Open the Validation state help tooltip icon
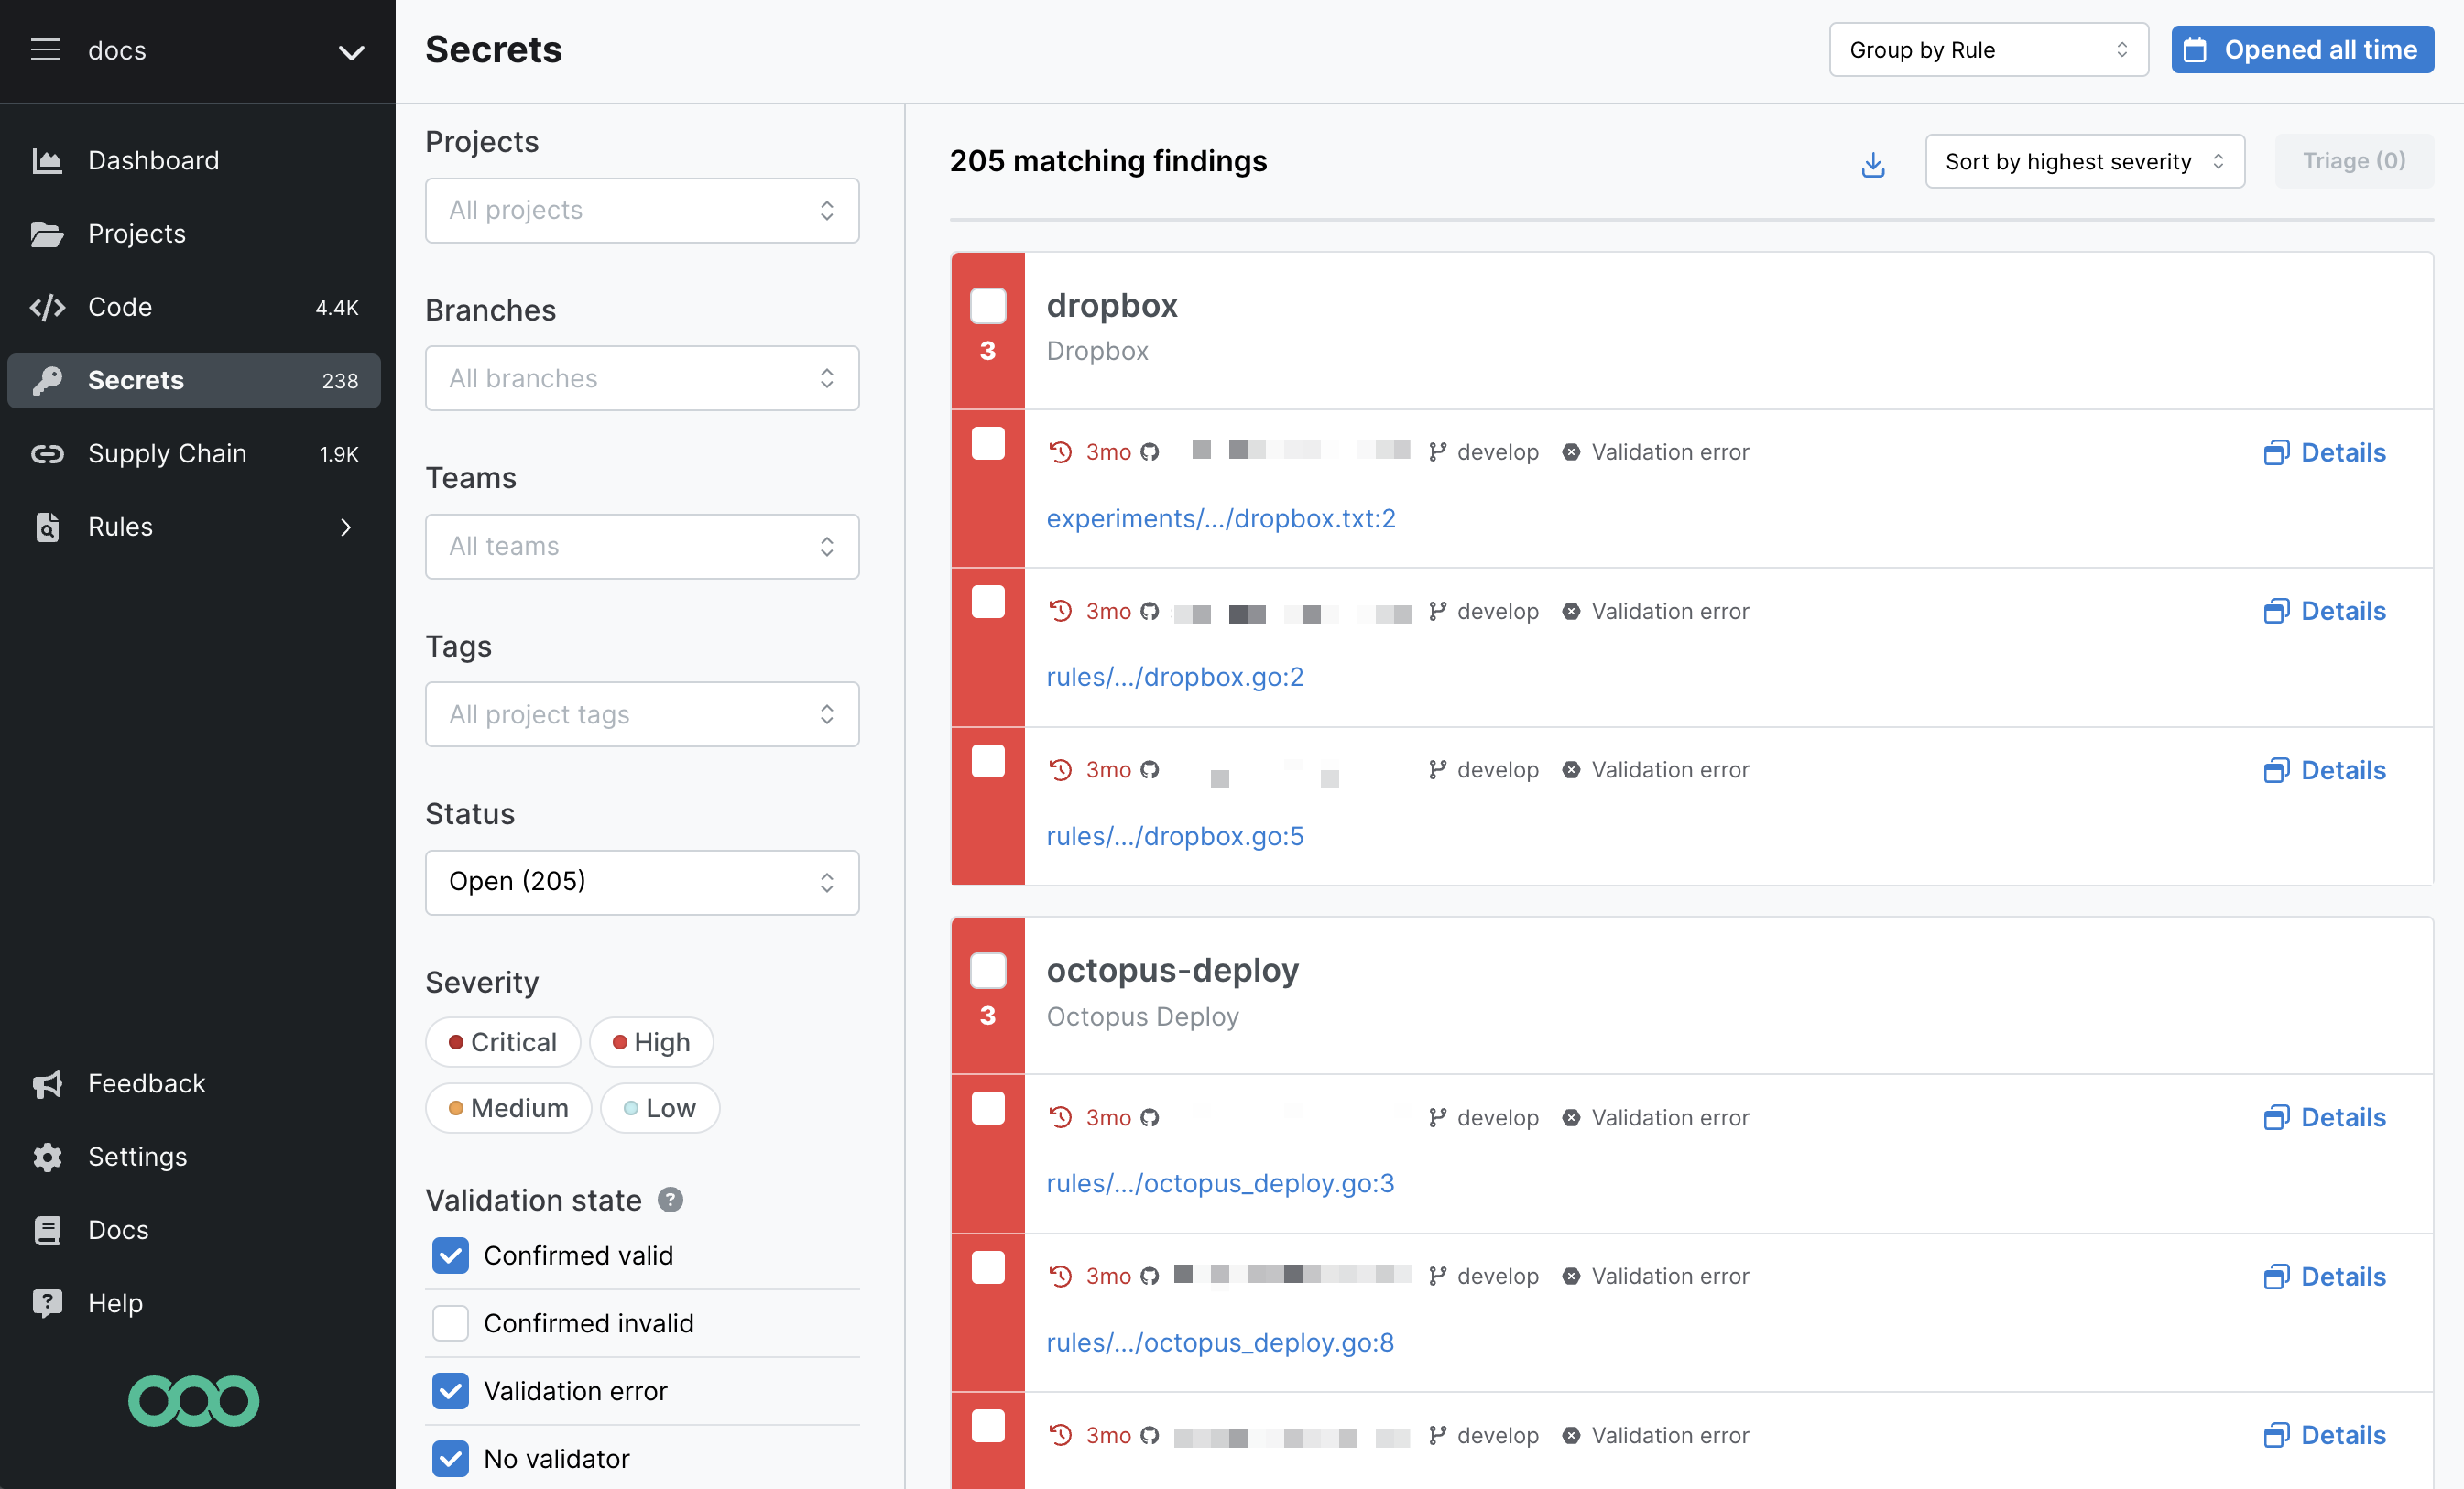The width and height of the screenshot is (2464, 1489). coord(670,1200)
